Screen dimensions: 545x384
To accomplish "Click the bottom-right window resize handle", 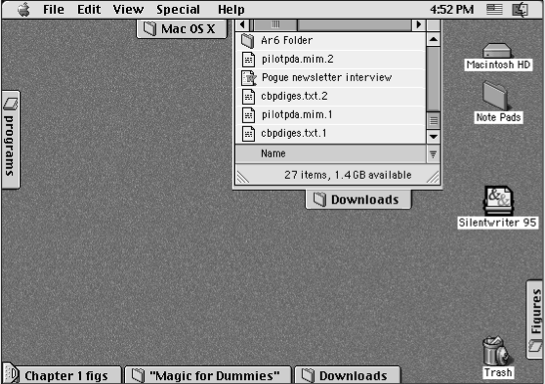I will 433,177.
